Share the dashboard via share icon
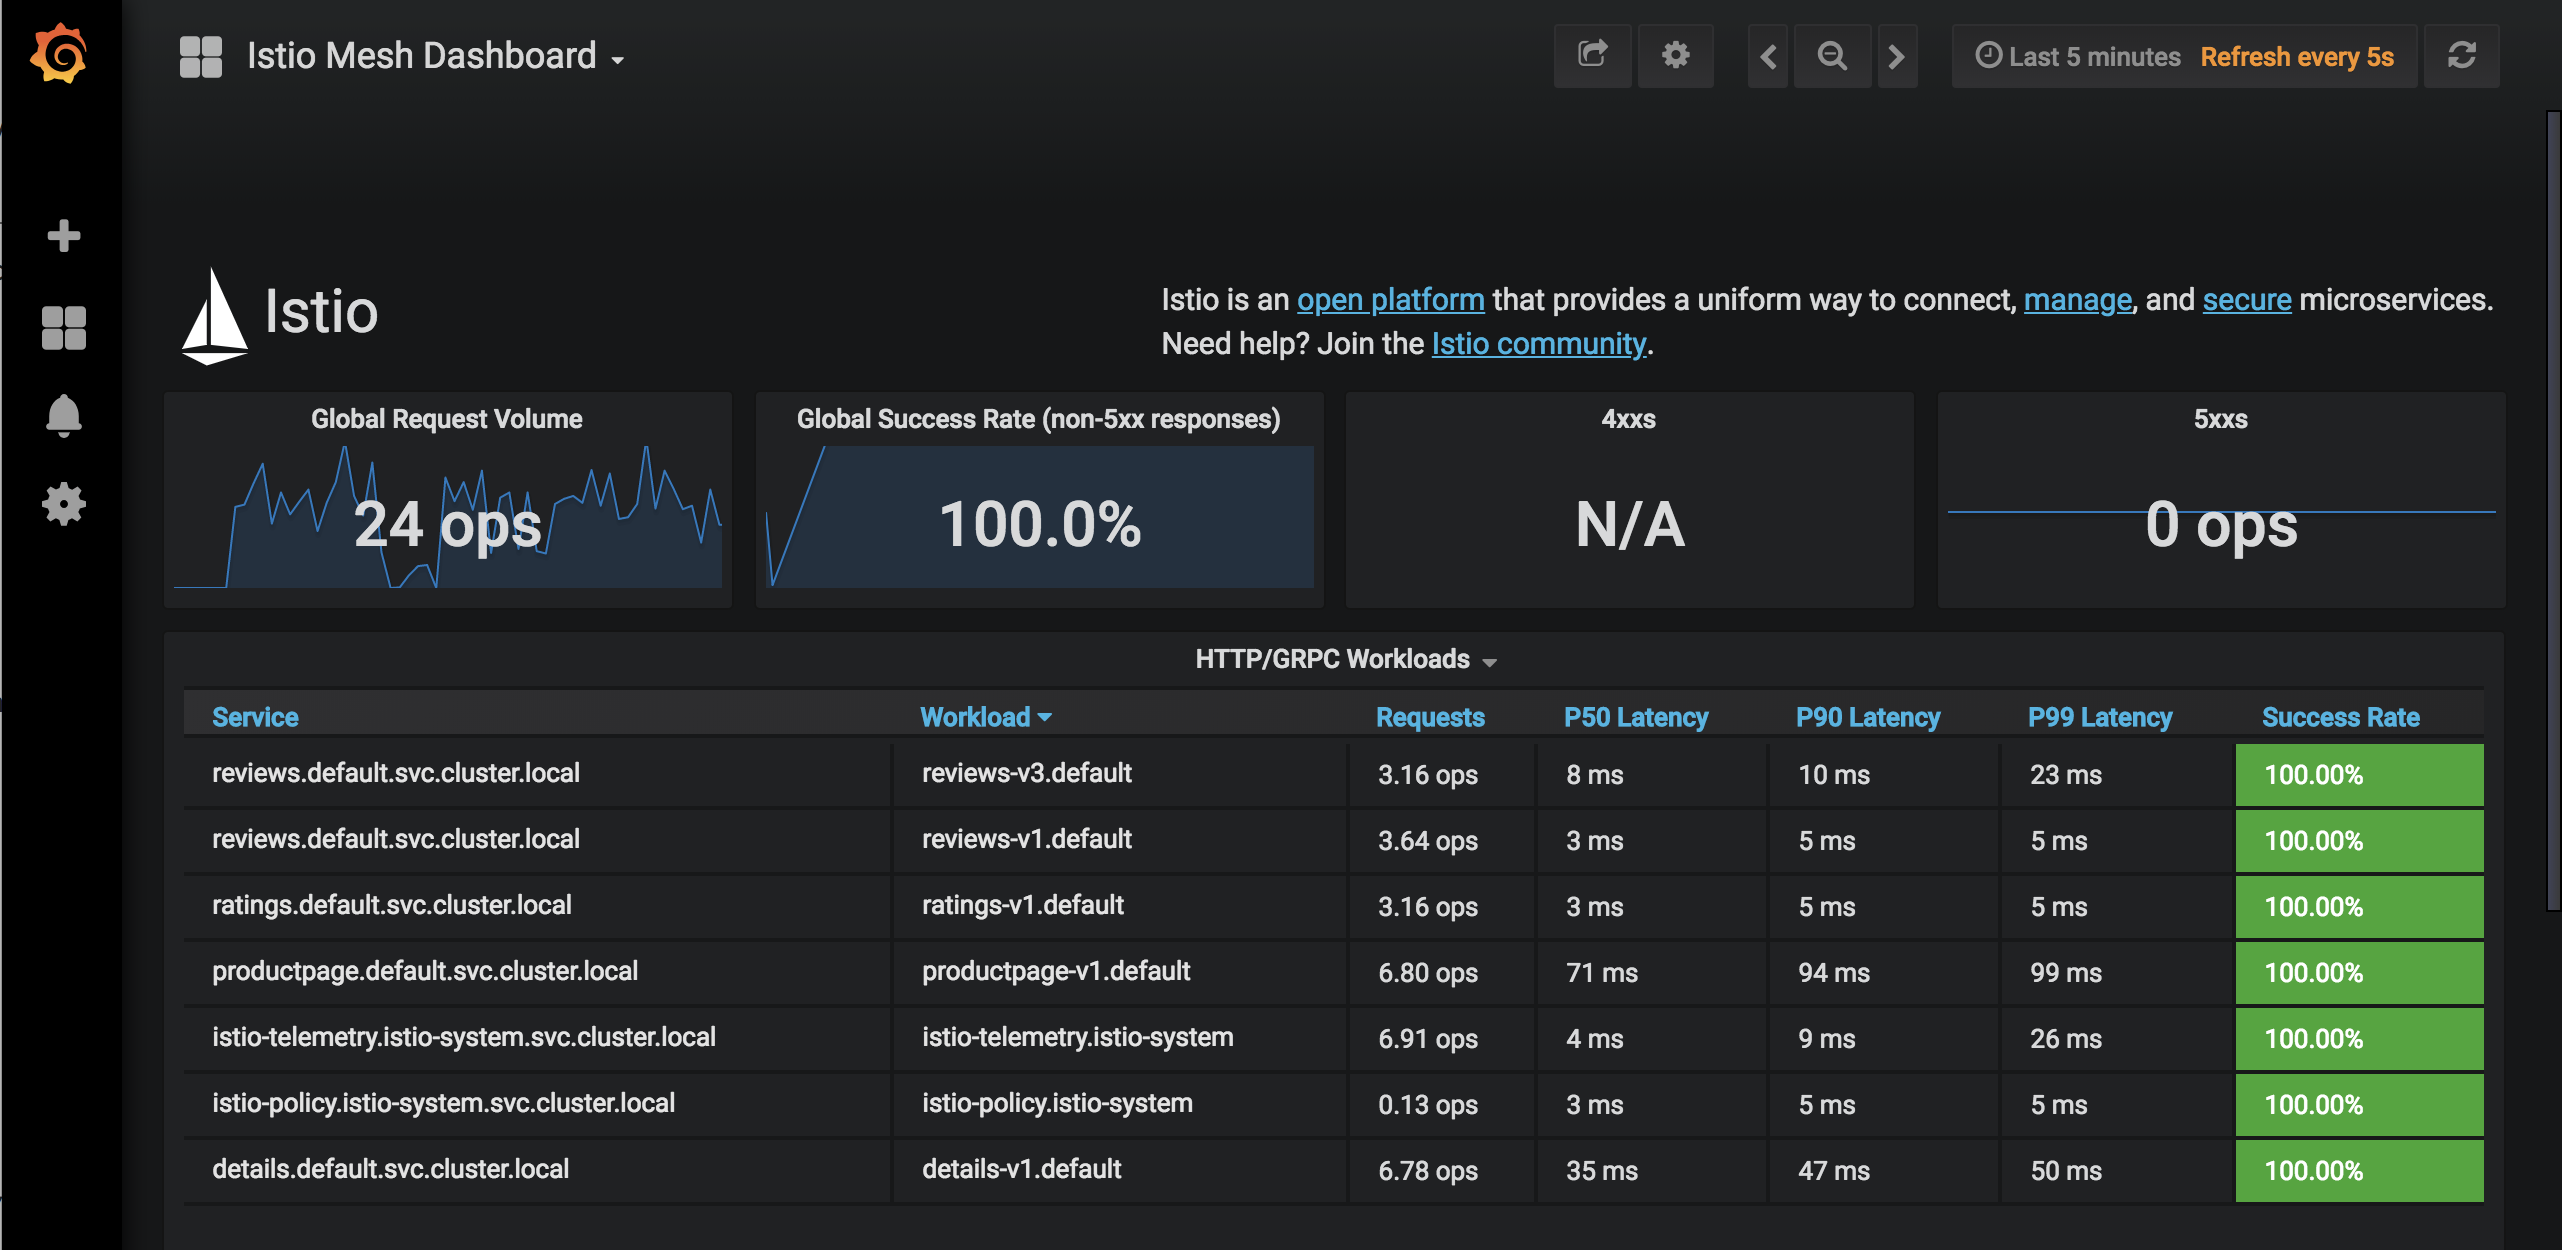This screenshot has height=1250, width=2562. (1592, 55)
